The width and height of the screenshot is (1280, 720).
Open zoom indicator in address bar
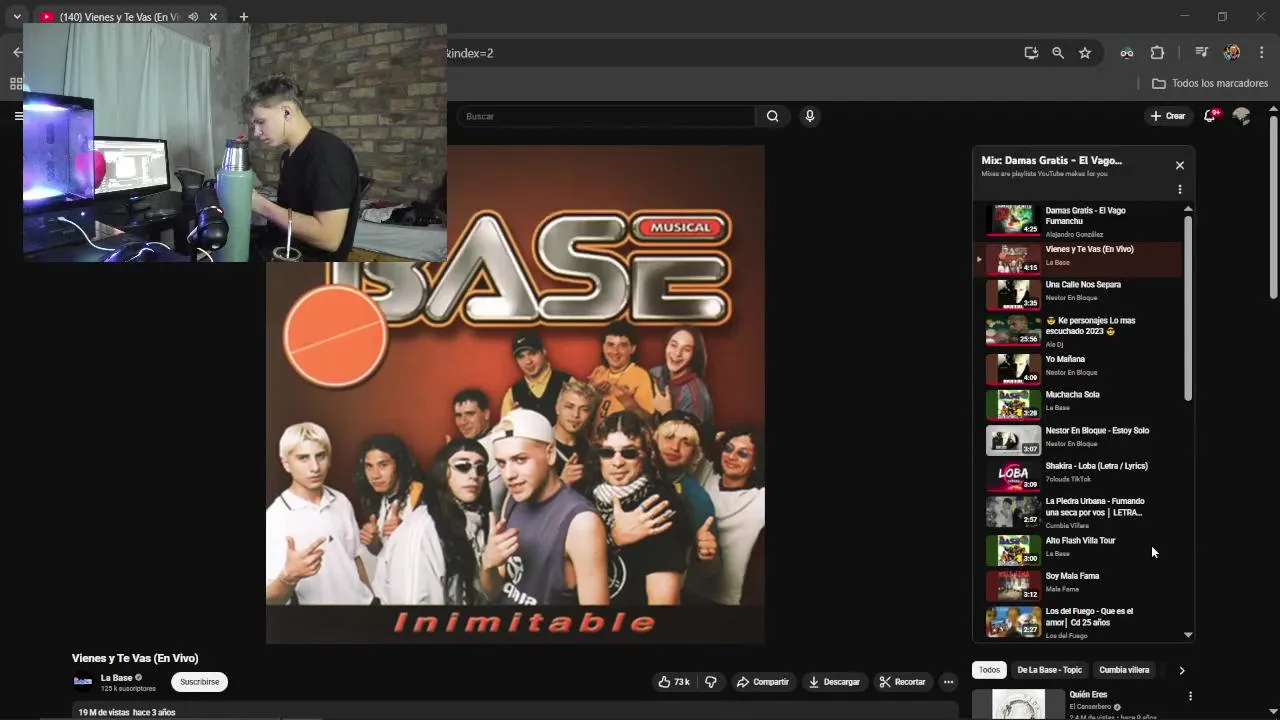pos(1058,53)
